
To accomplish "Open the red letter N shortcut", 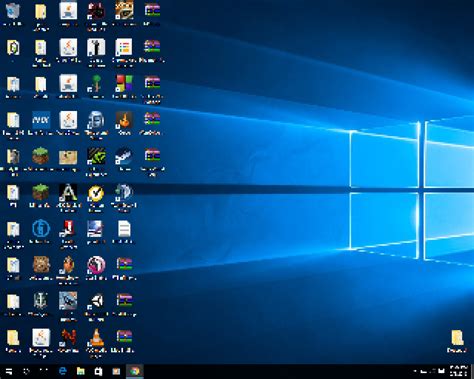I will click(68, 338).
